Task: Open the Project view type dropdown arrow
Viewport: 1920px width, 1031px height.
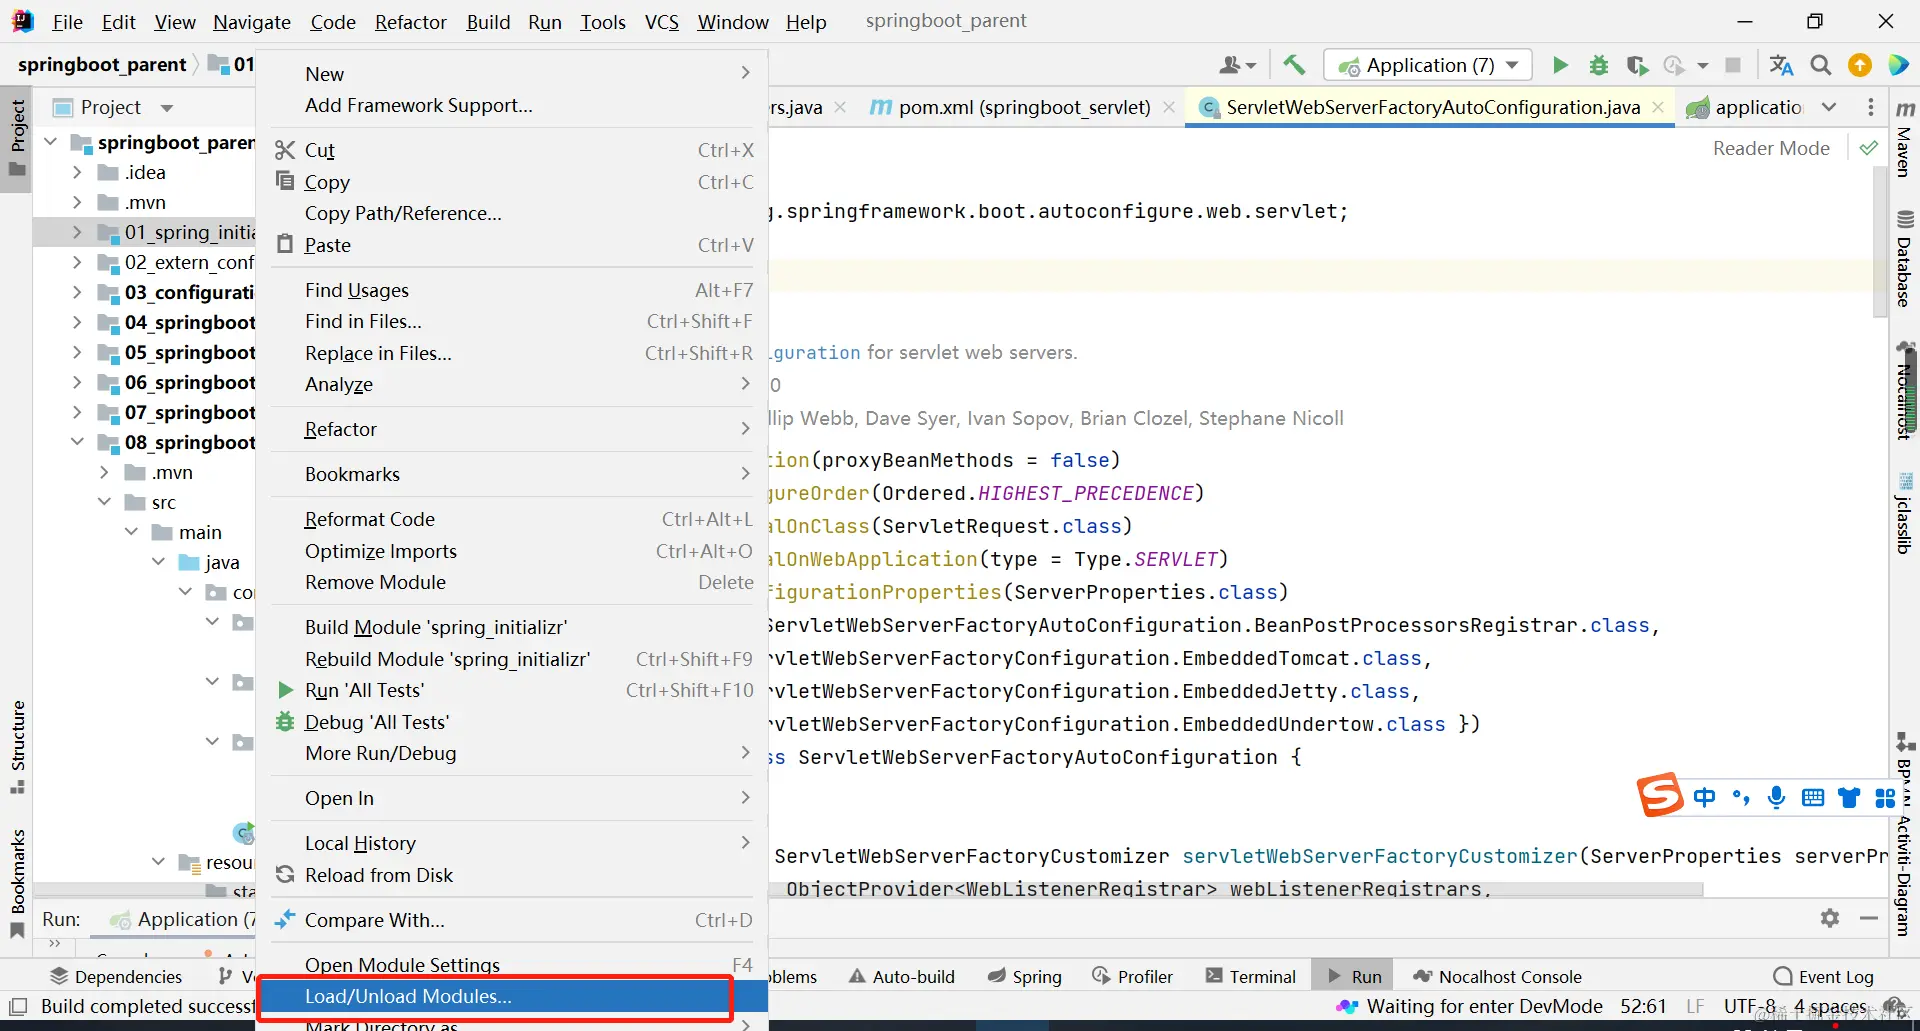Action: pyautogui.click(x=167, y=107)
